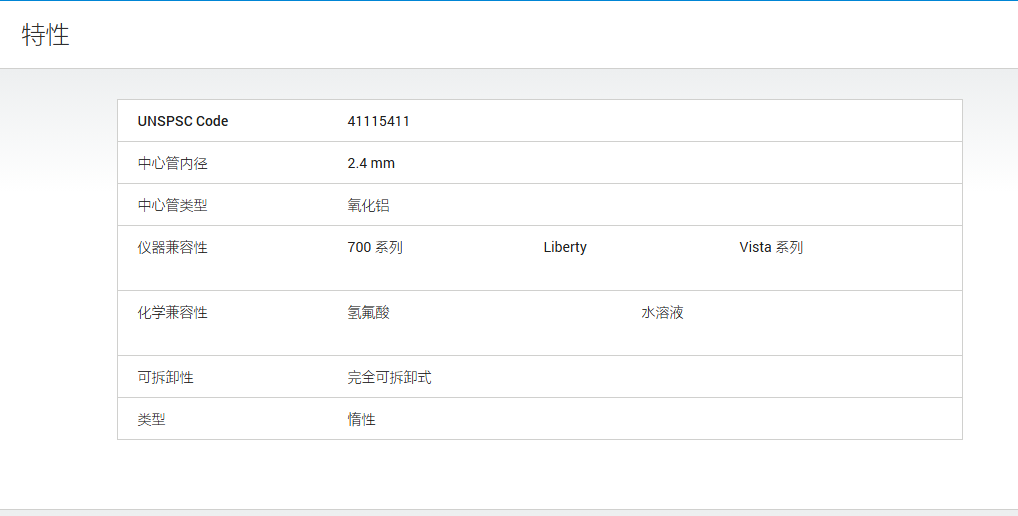Click the 700 系列 entry
Viewport: 1018px width, 516px height.
point(375,248)
